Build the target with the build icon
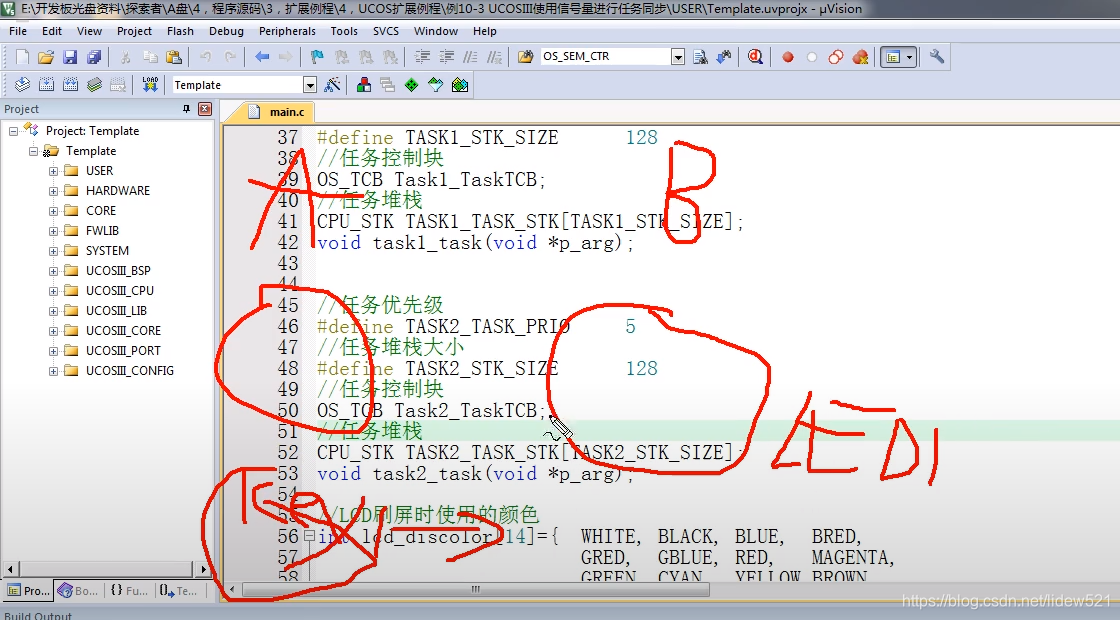This screenshot has width=1120, height=620. pos(46,85)
